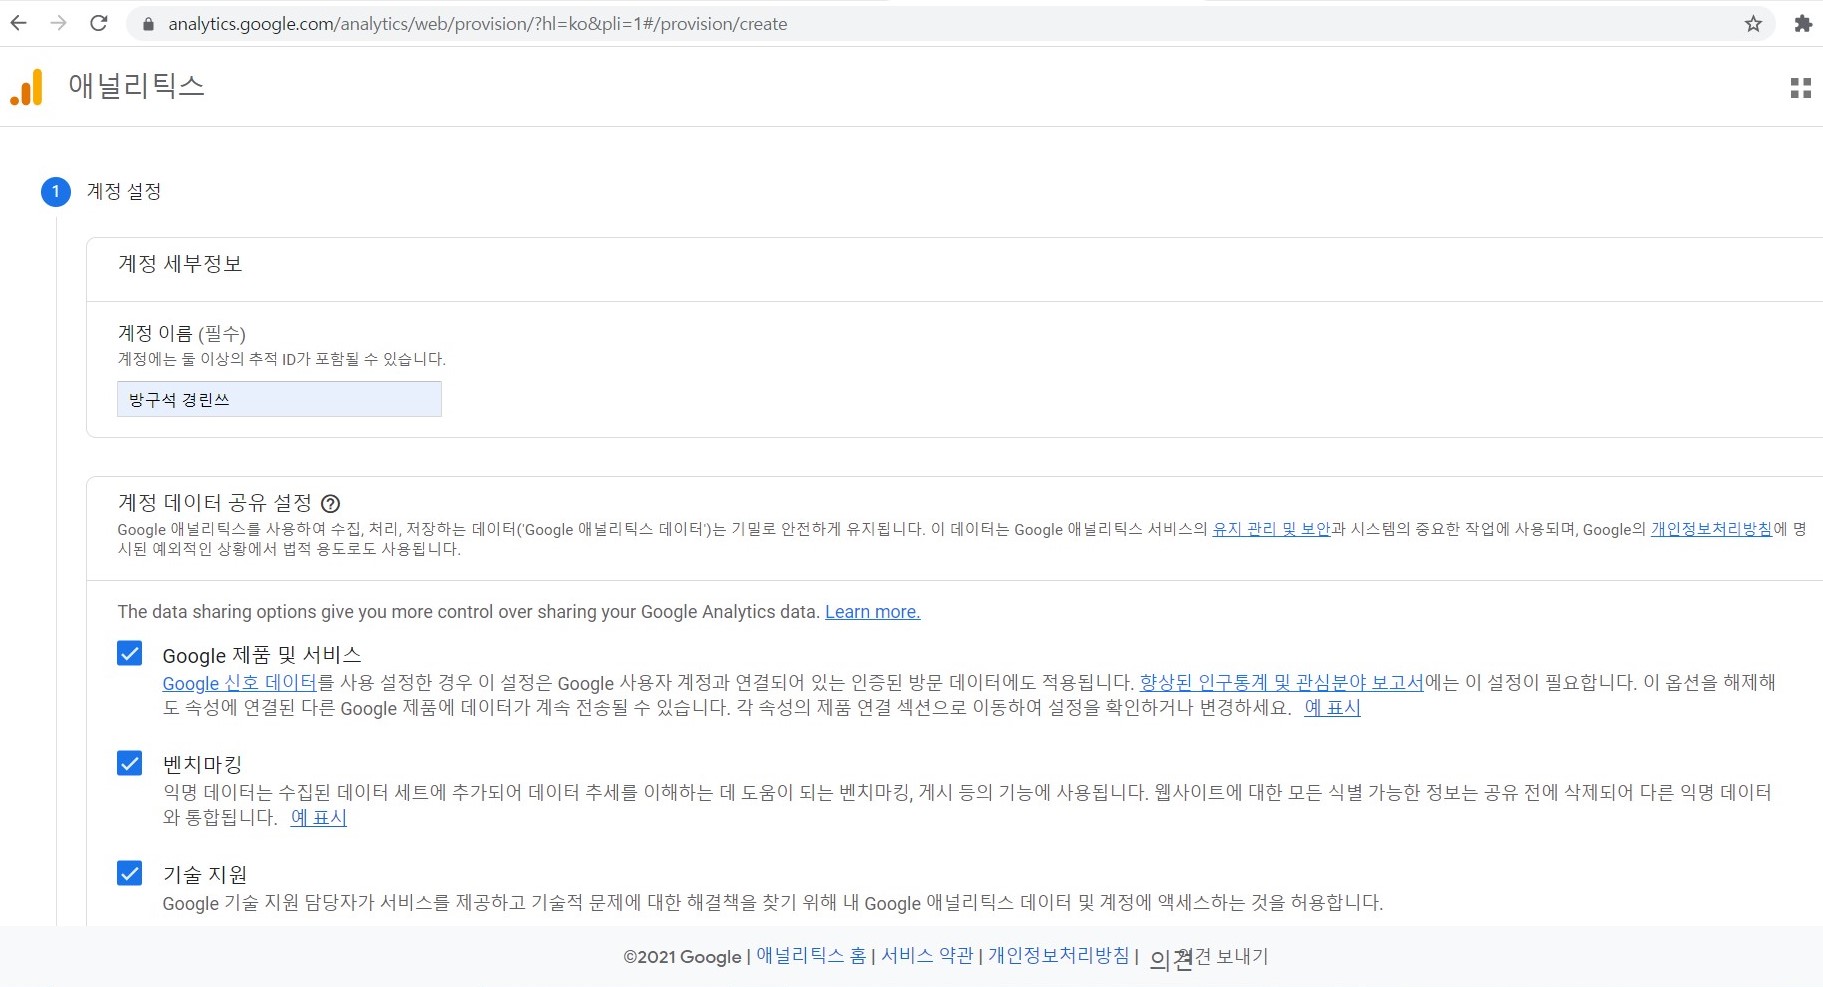Reload the page with the refresh icon
1823x987 pixels.
click(x=99, y=23)
